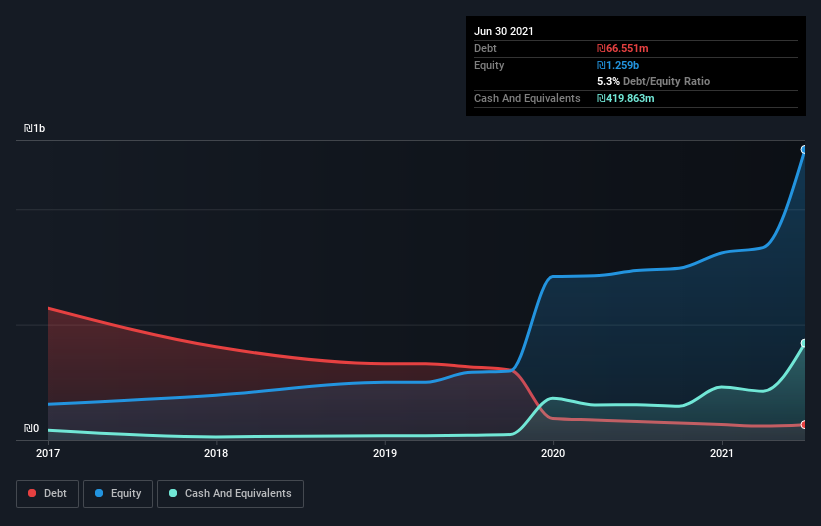
Task: Click the 2017 x-axis label
Action: point(48,453)
